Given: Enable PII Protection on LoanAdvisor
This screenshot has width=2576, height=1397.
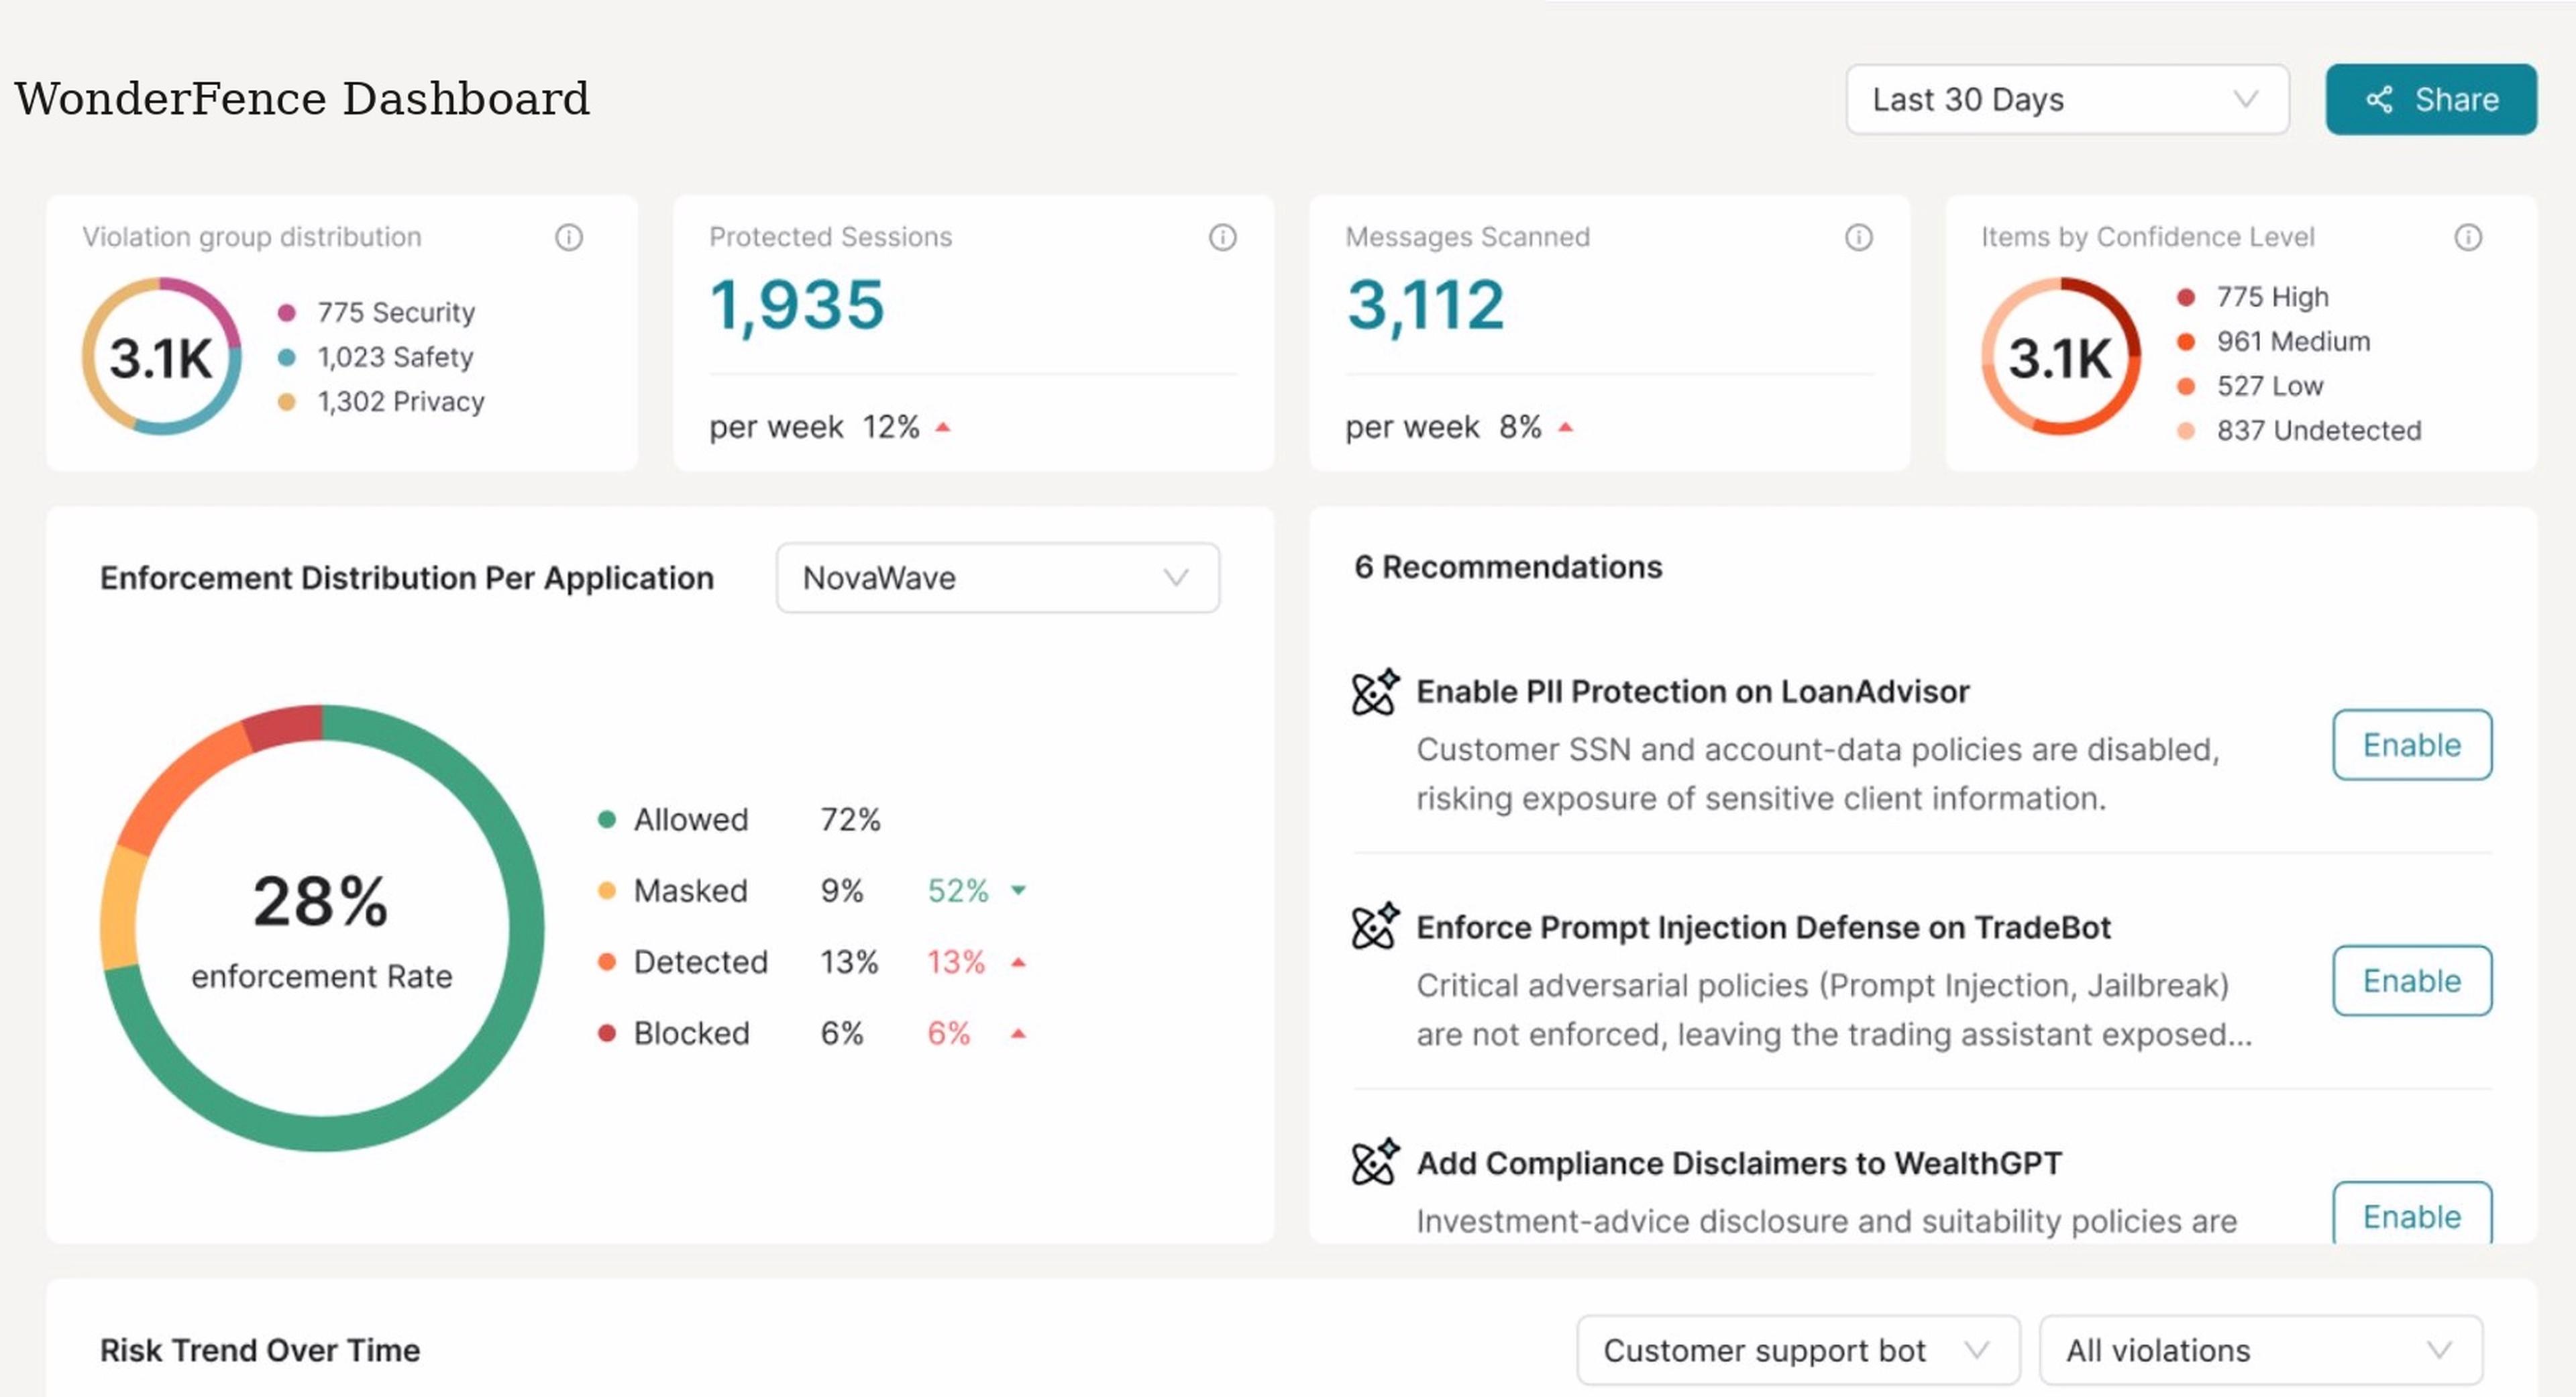Looking at the screenshot, I should [2412, 745].
